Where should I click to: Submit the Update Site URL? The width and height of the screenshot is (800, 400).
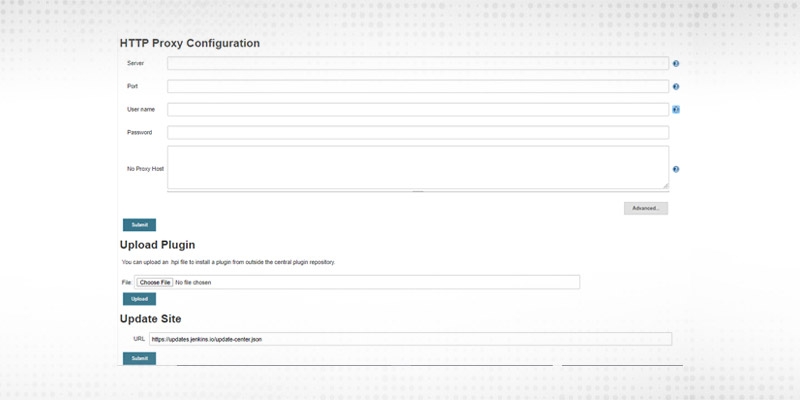139,358
